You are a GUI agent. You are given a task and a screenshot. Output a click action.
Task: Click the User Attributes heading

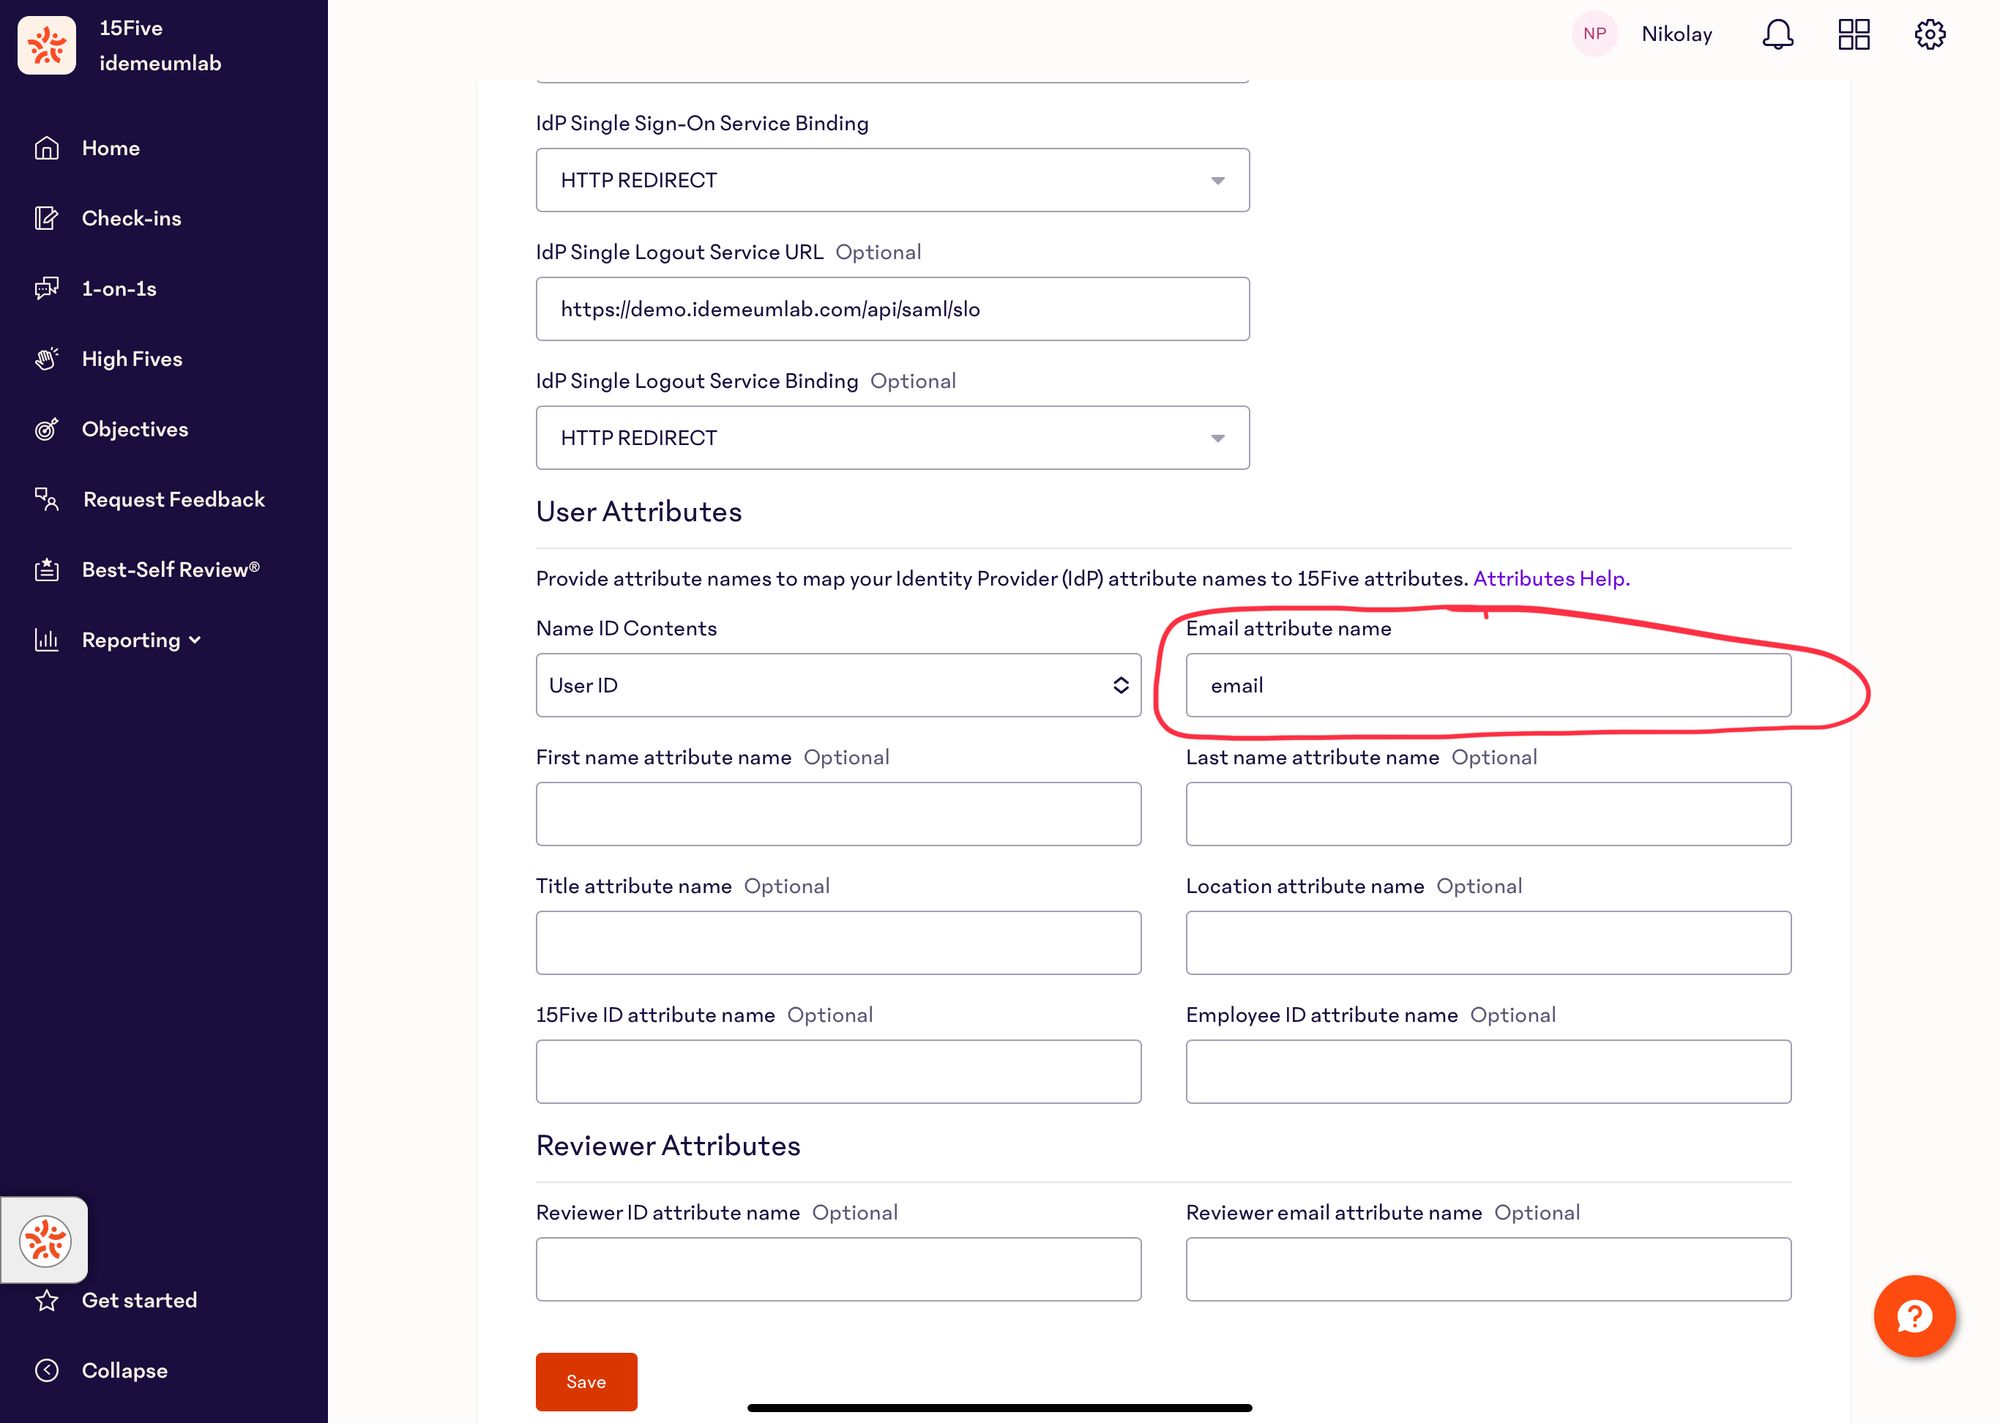pyautogui.click(x=639, y=512)
